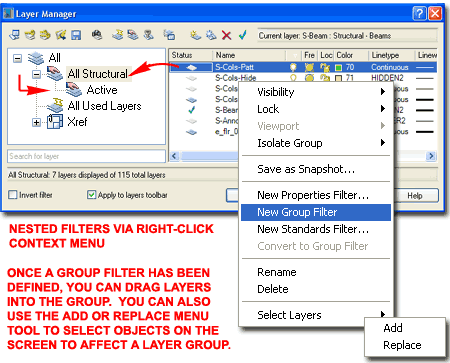Click the first toolbar icon with monitor
Image resolution: width=450 pixels, height=363 pixels.
point(14,35)
